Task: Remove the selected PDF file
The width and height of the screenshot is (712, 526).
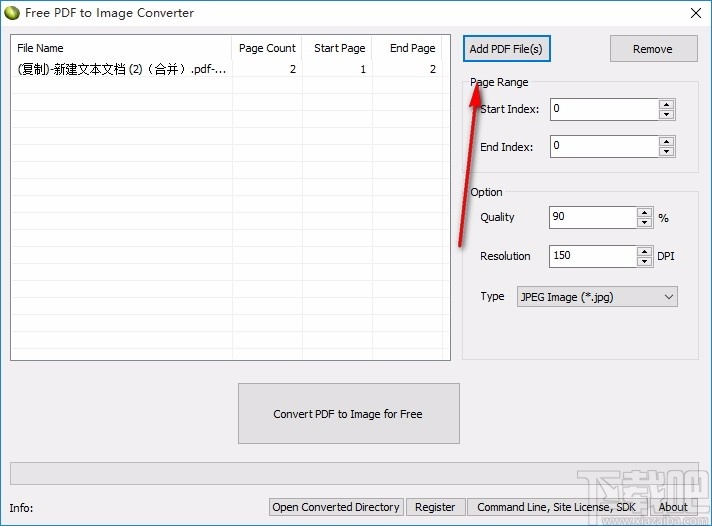Action: coord(653,49)
